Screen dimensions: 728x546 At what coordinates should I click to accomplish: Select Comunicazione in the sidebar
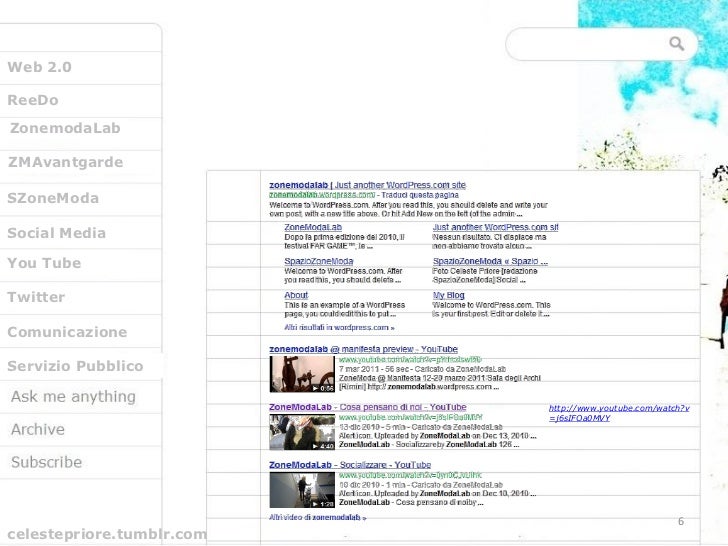tap(67, 332)
